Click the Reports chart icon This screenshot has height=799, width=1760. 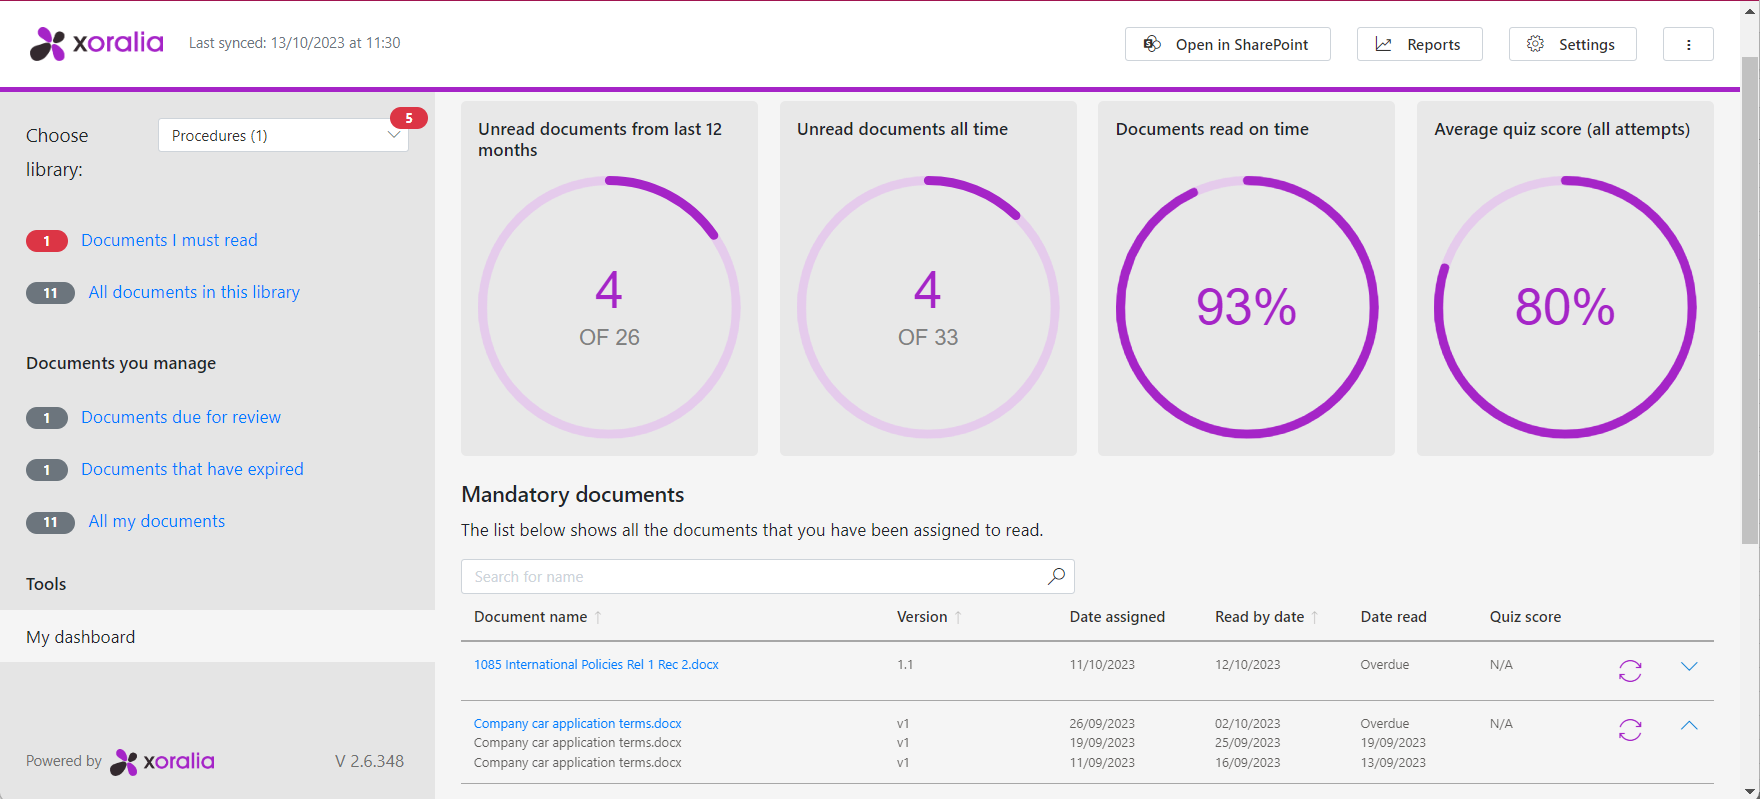point(1384,44)
